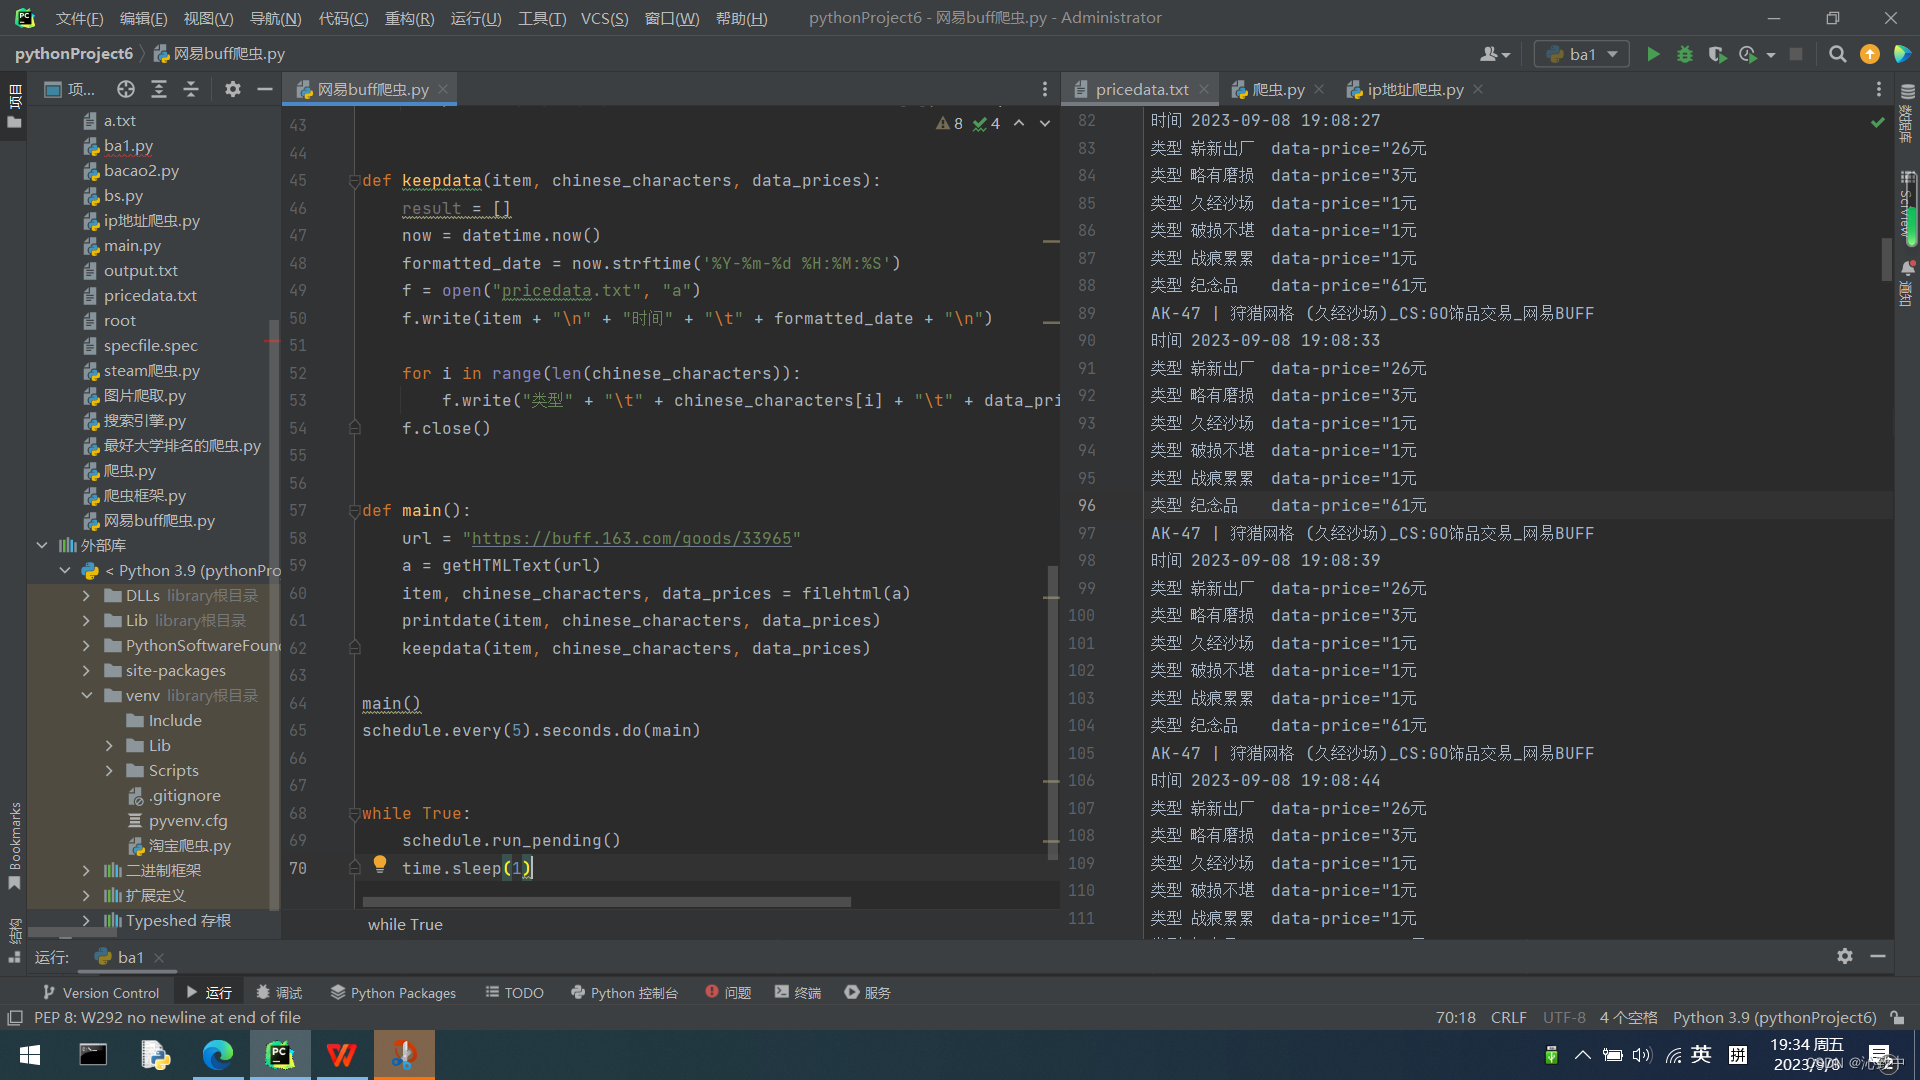Click the green Run button in toolbar

(1653, 54)
